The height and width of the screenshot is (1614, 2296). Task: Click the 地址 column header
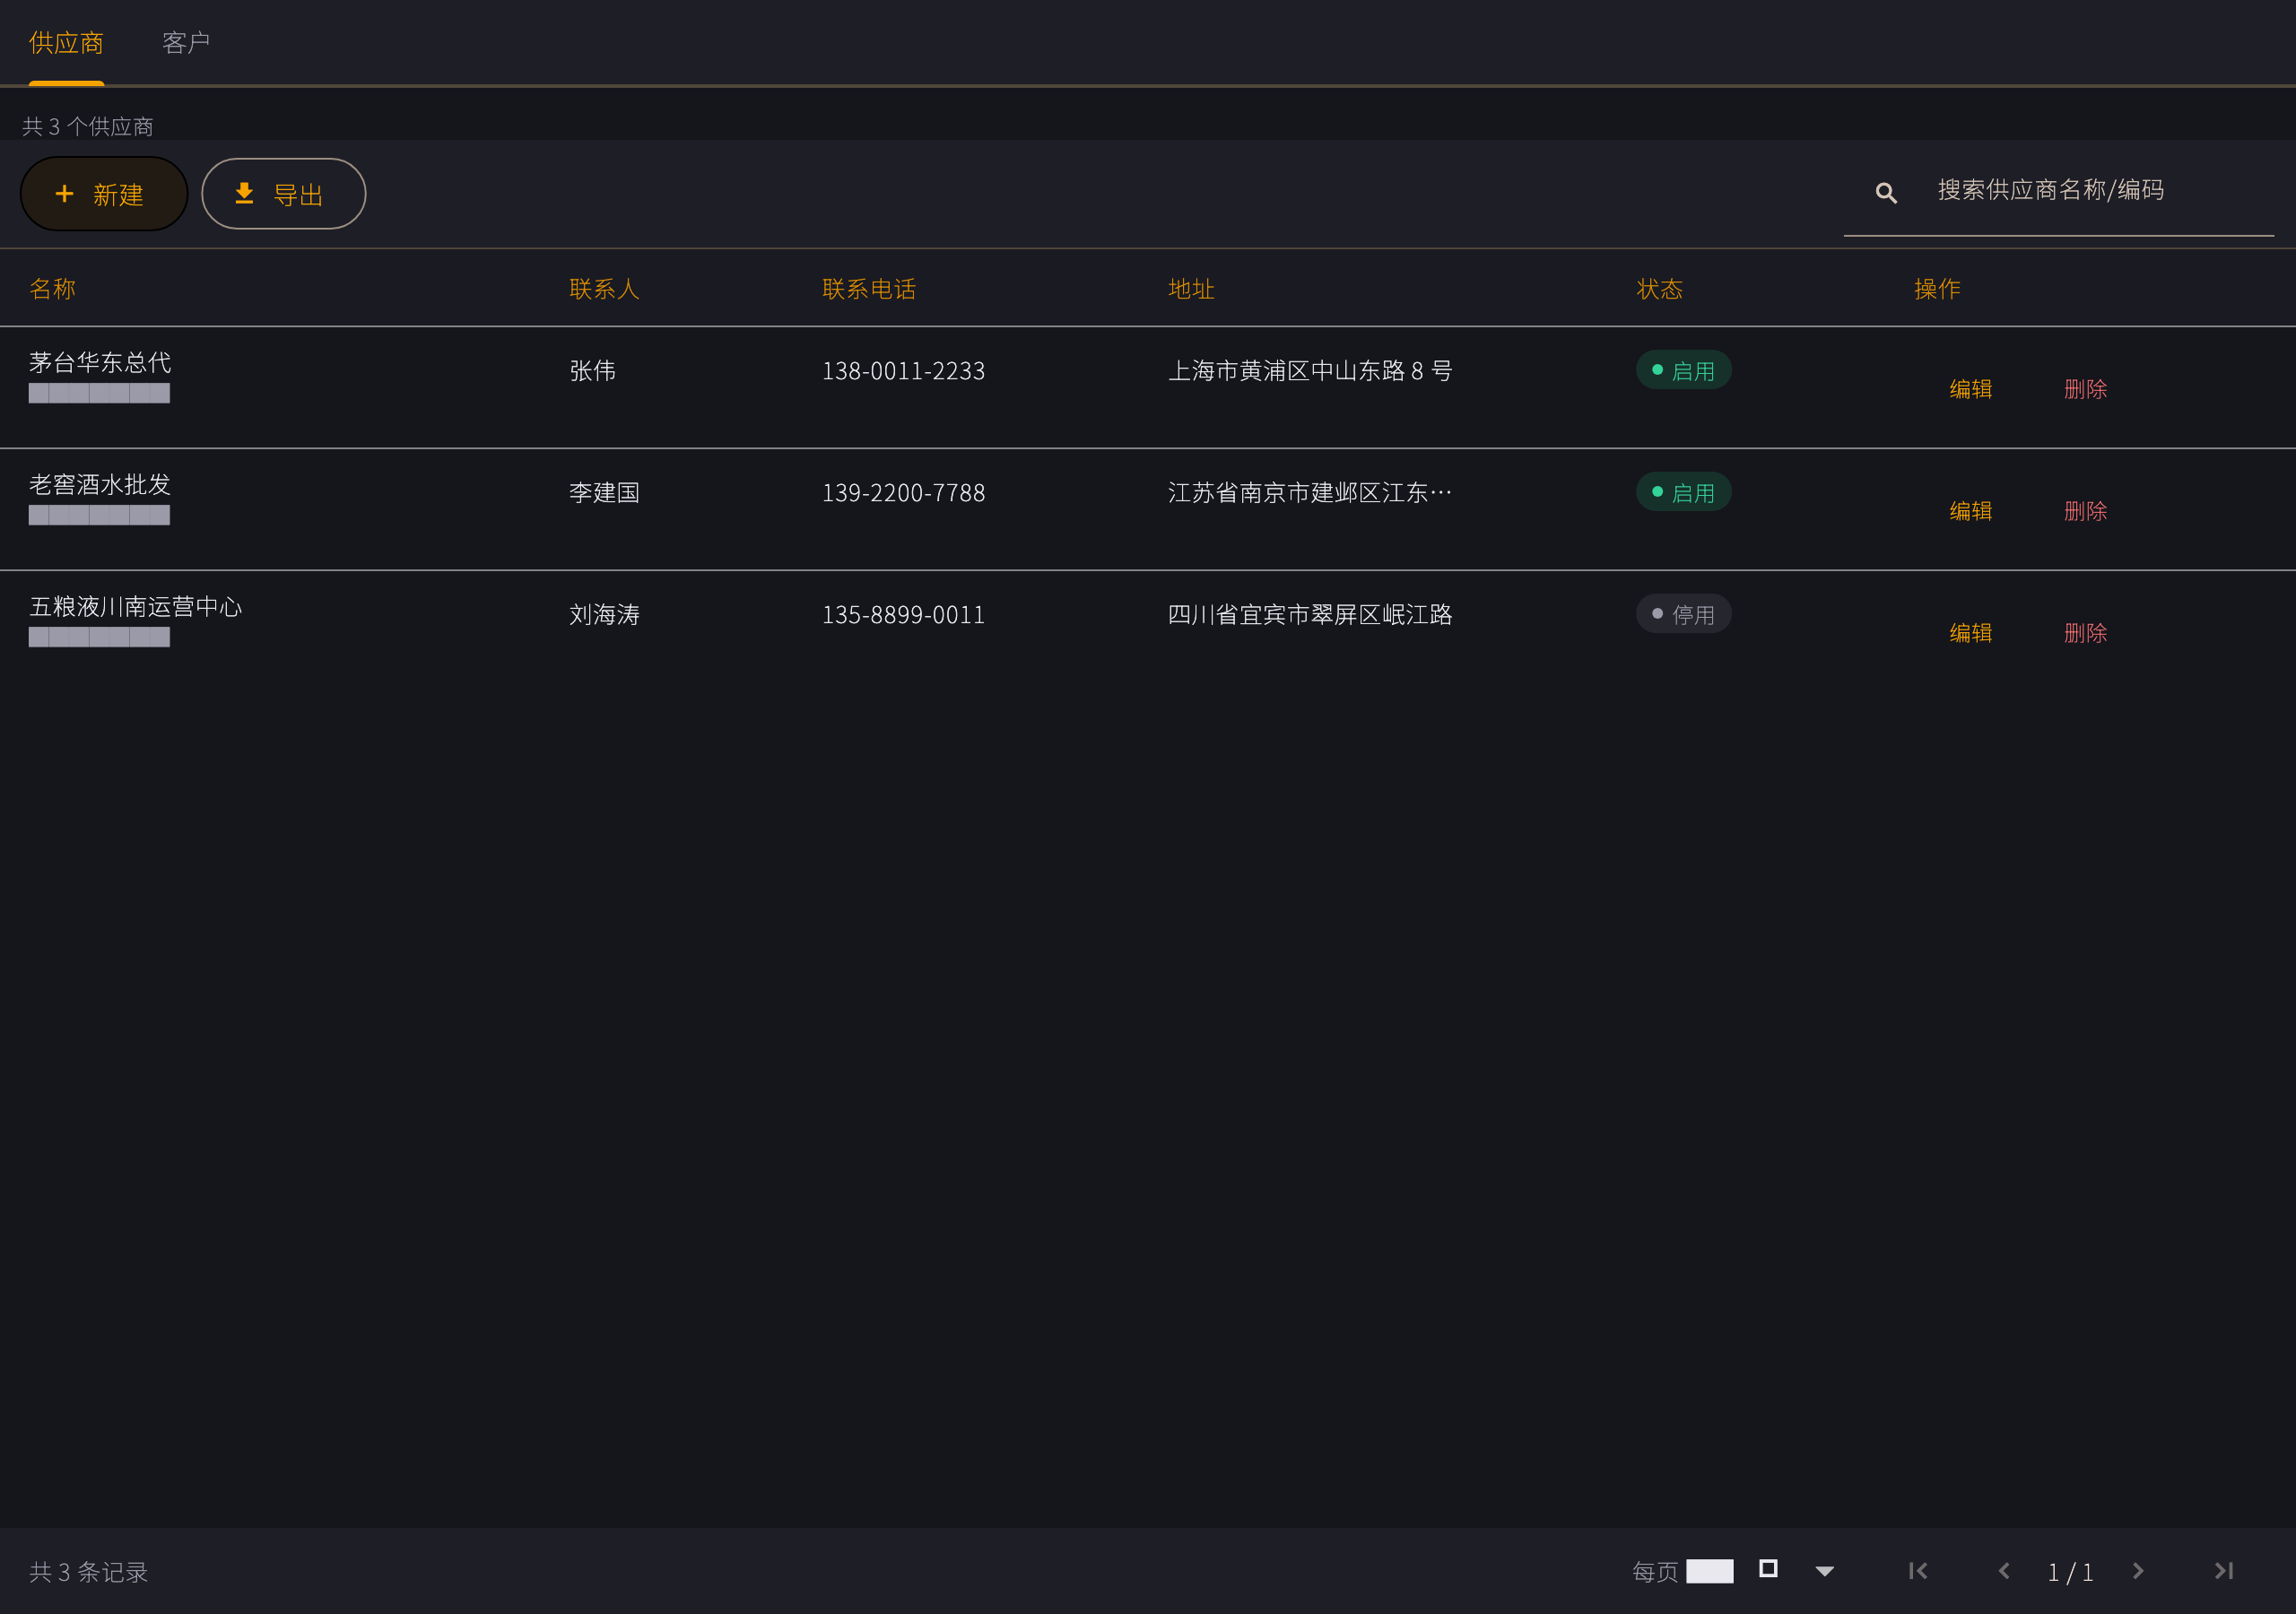click(1191, 289)
